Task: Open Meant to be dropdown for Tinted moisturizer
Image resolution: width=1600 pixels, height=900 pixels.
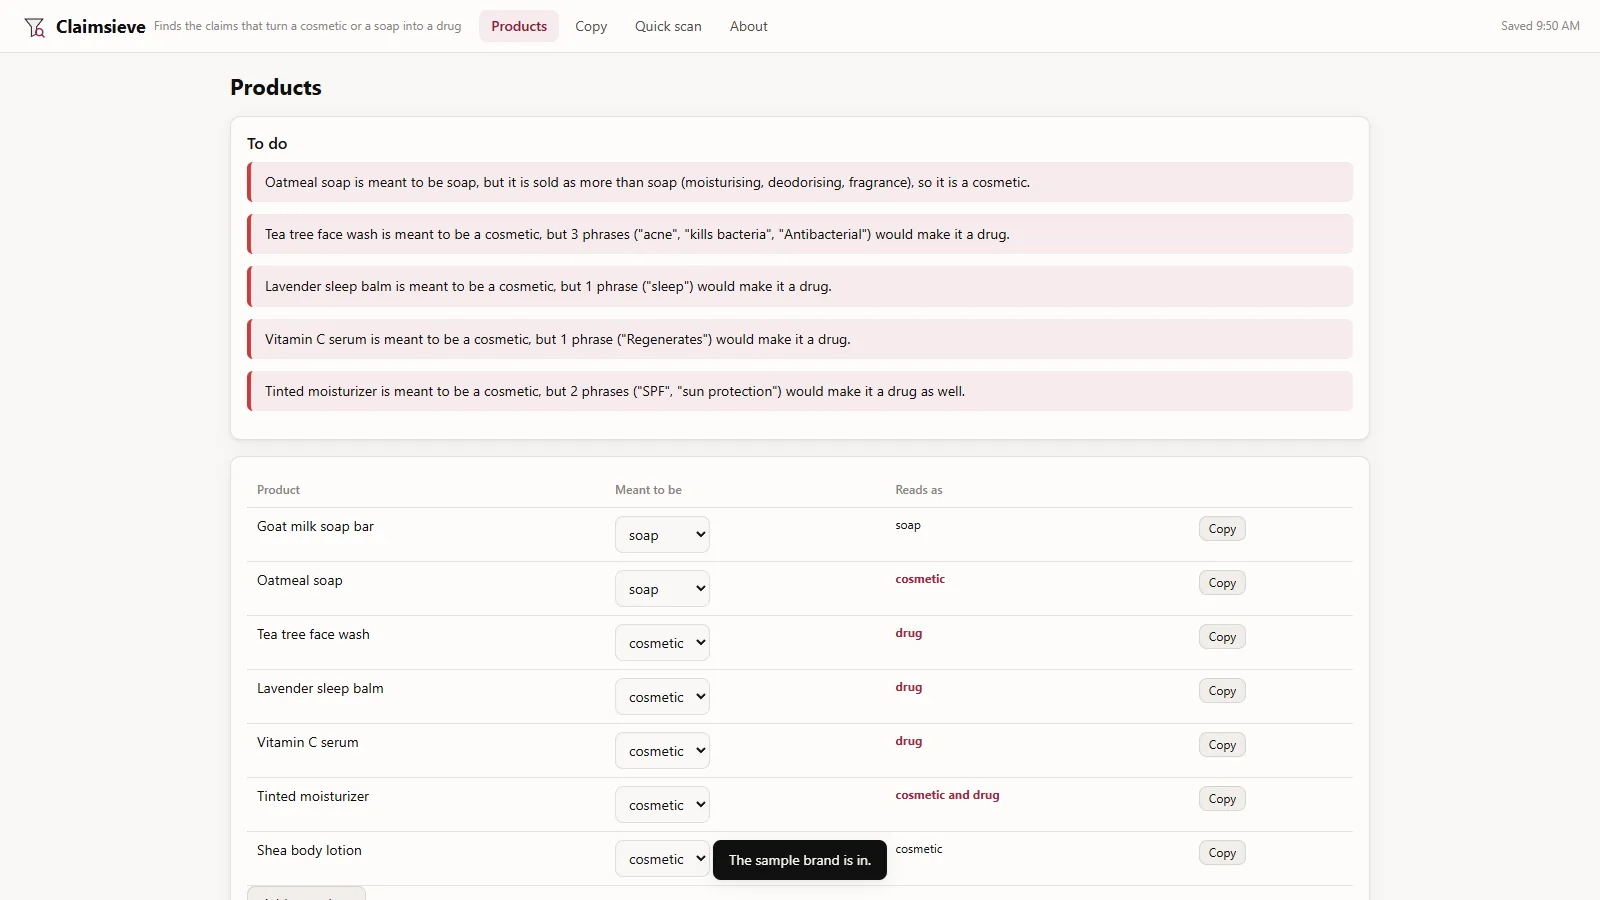Action: tap(662, 805)
